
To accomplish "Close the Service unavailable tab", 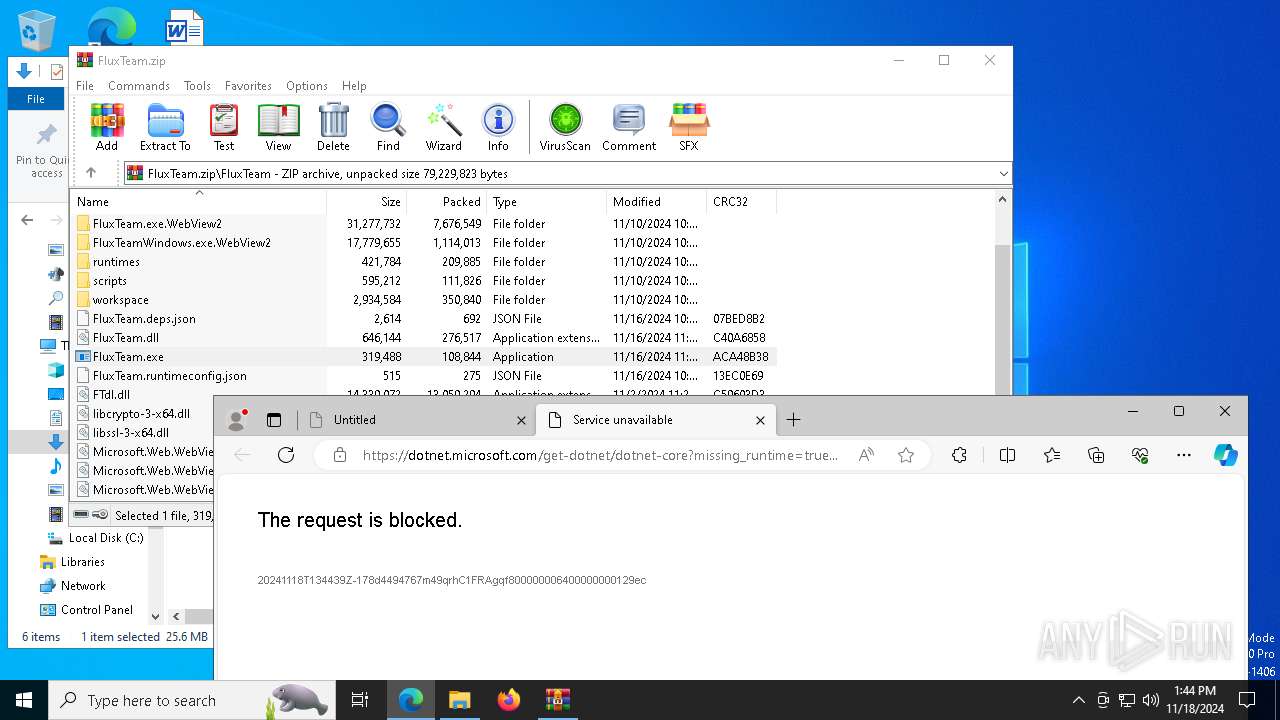I will tap(760, 420).
